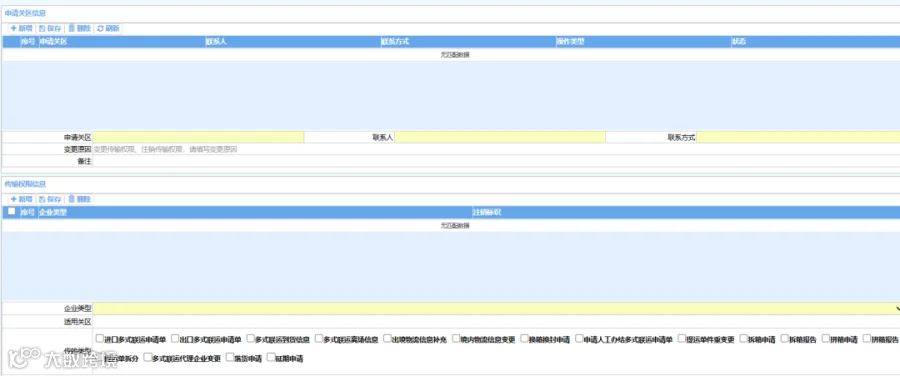Click 新增 in the 传输权限信息 toolbar
This screenshot has width=900, height=376.
pyautogui.click(x=22, y=199)
